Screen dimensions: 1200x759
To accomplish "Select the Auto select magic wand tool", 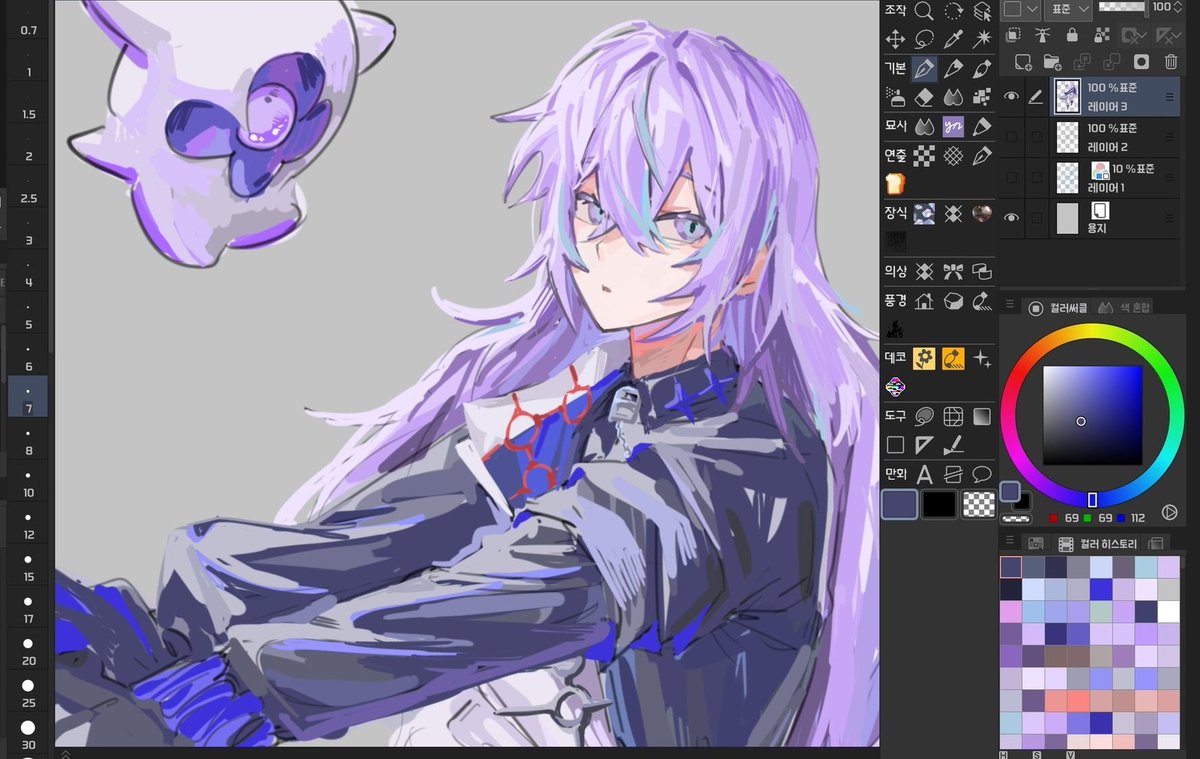I will tap(983, 39).
